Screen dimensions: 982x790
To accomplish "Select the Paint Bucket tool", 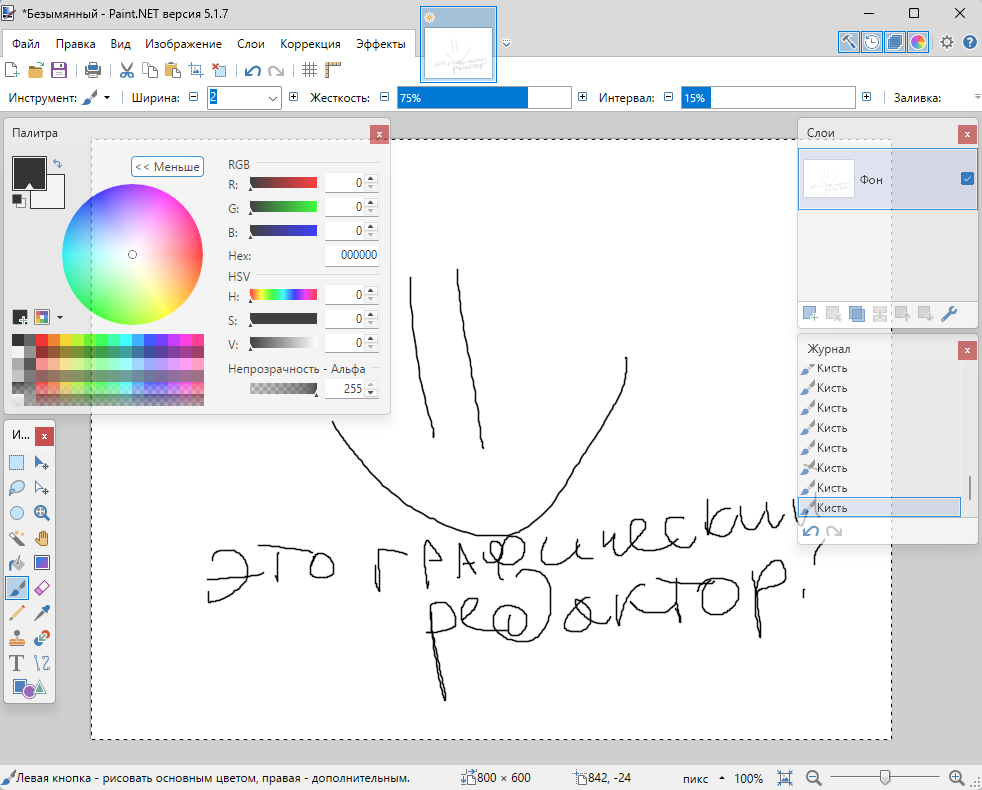I will pos(17,563).
